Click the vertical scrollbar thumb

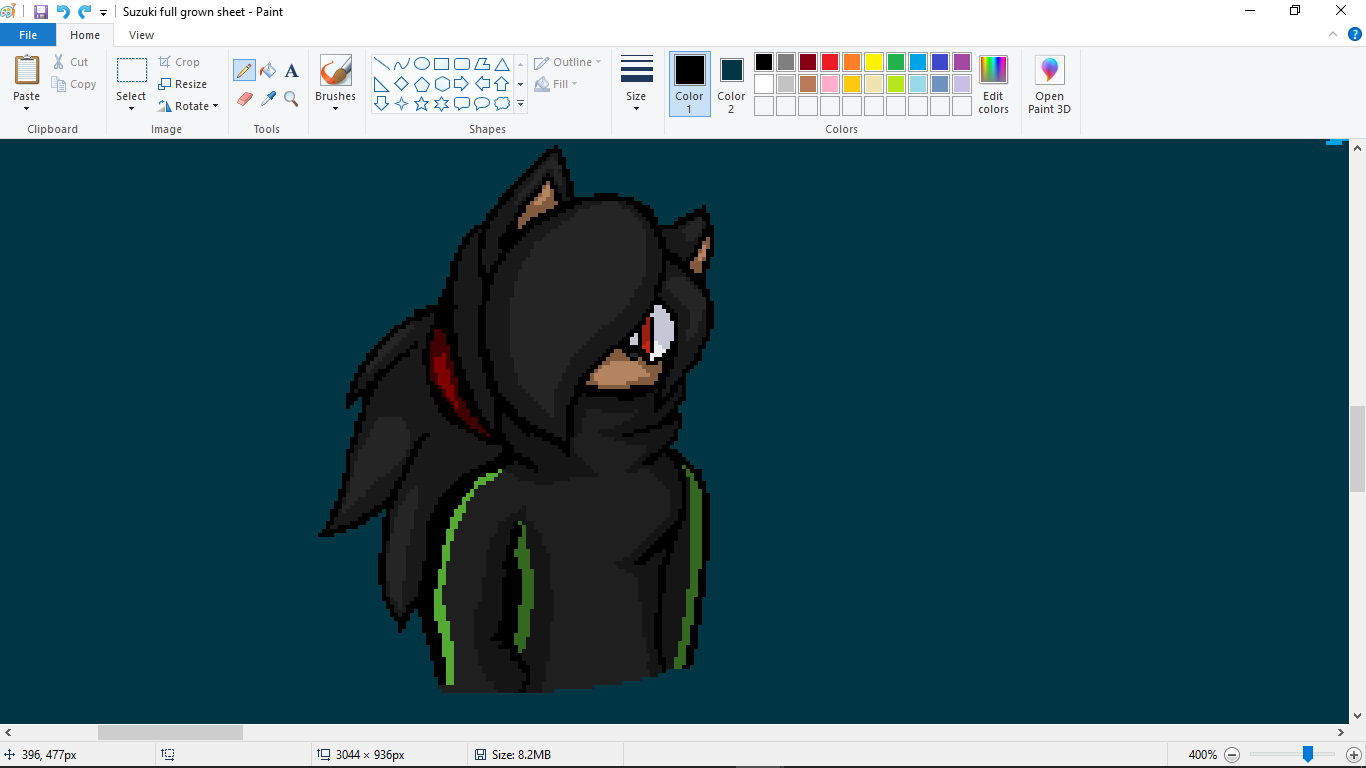tap(1357, 448)
